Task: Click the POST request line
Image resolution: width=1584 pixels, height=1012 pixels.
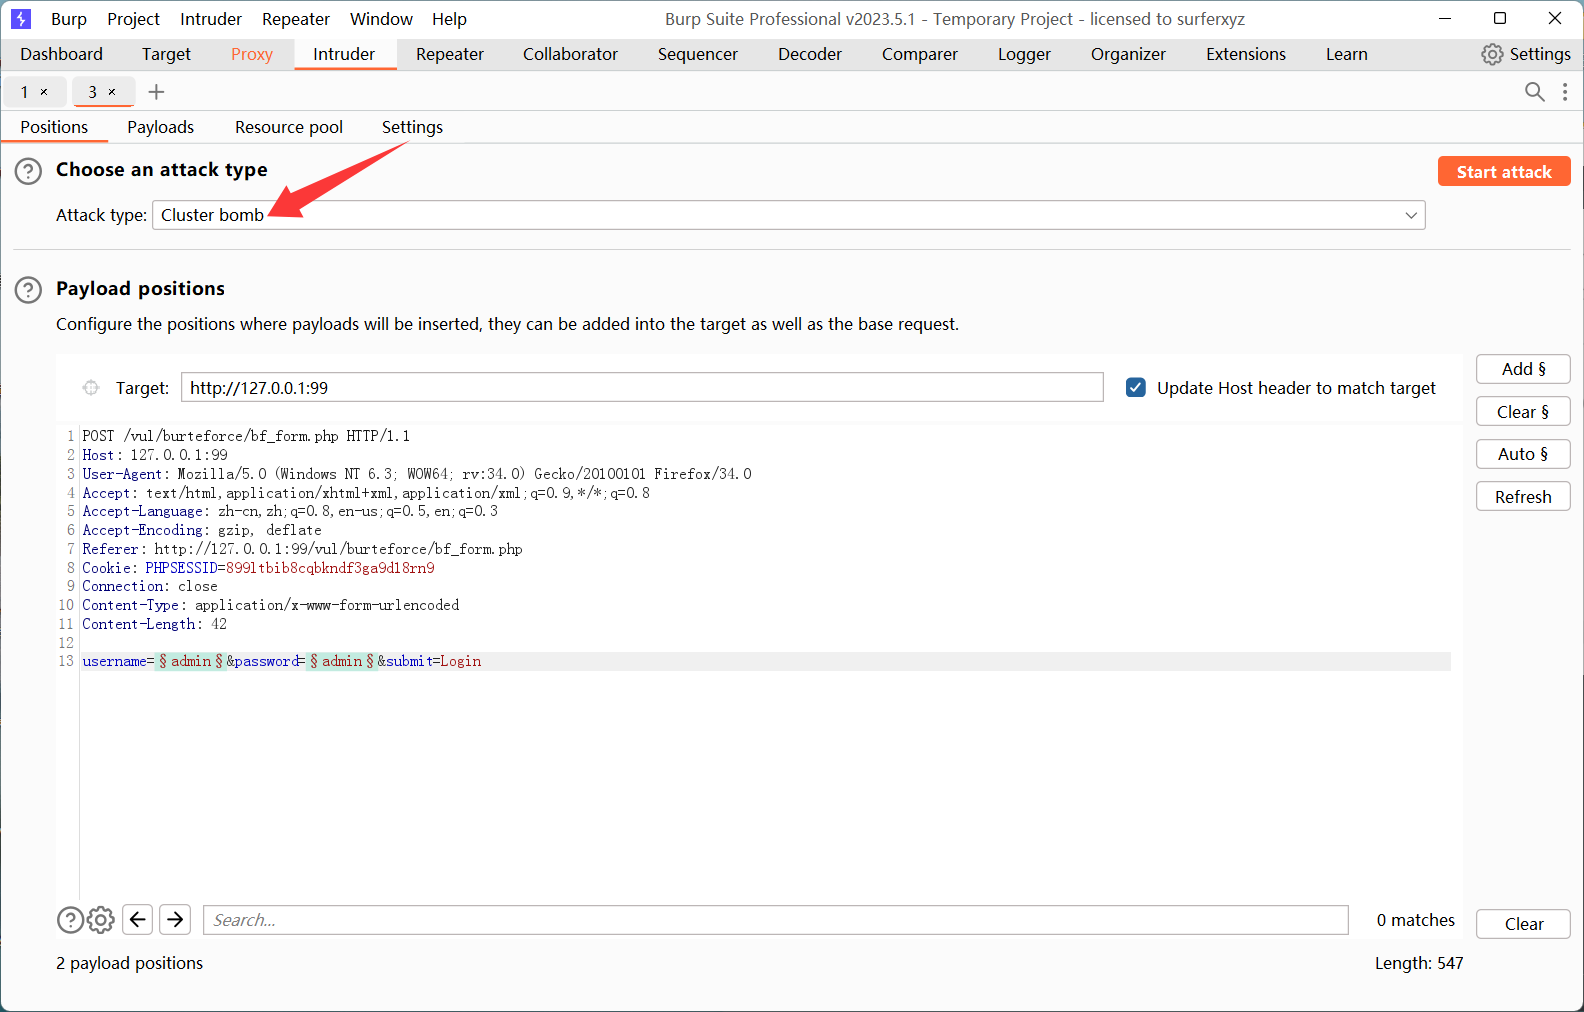Action: pyautogui.click(x=246, y=436)
